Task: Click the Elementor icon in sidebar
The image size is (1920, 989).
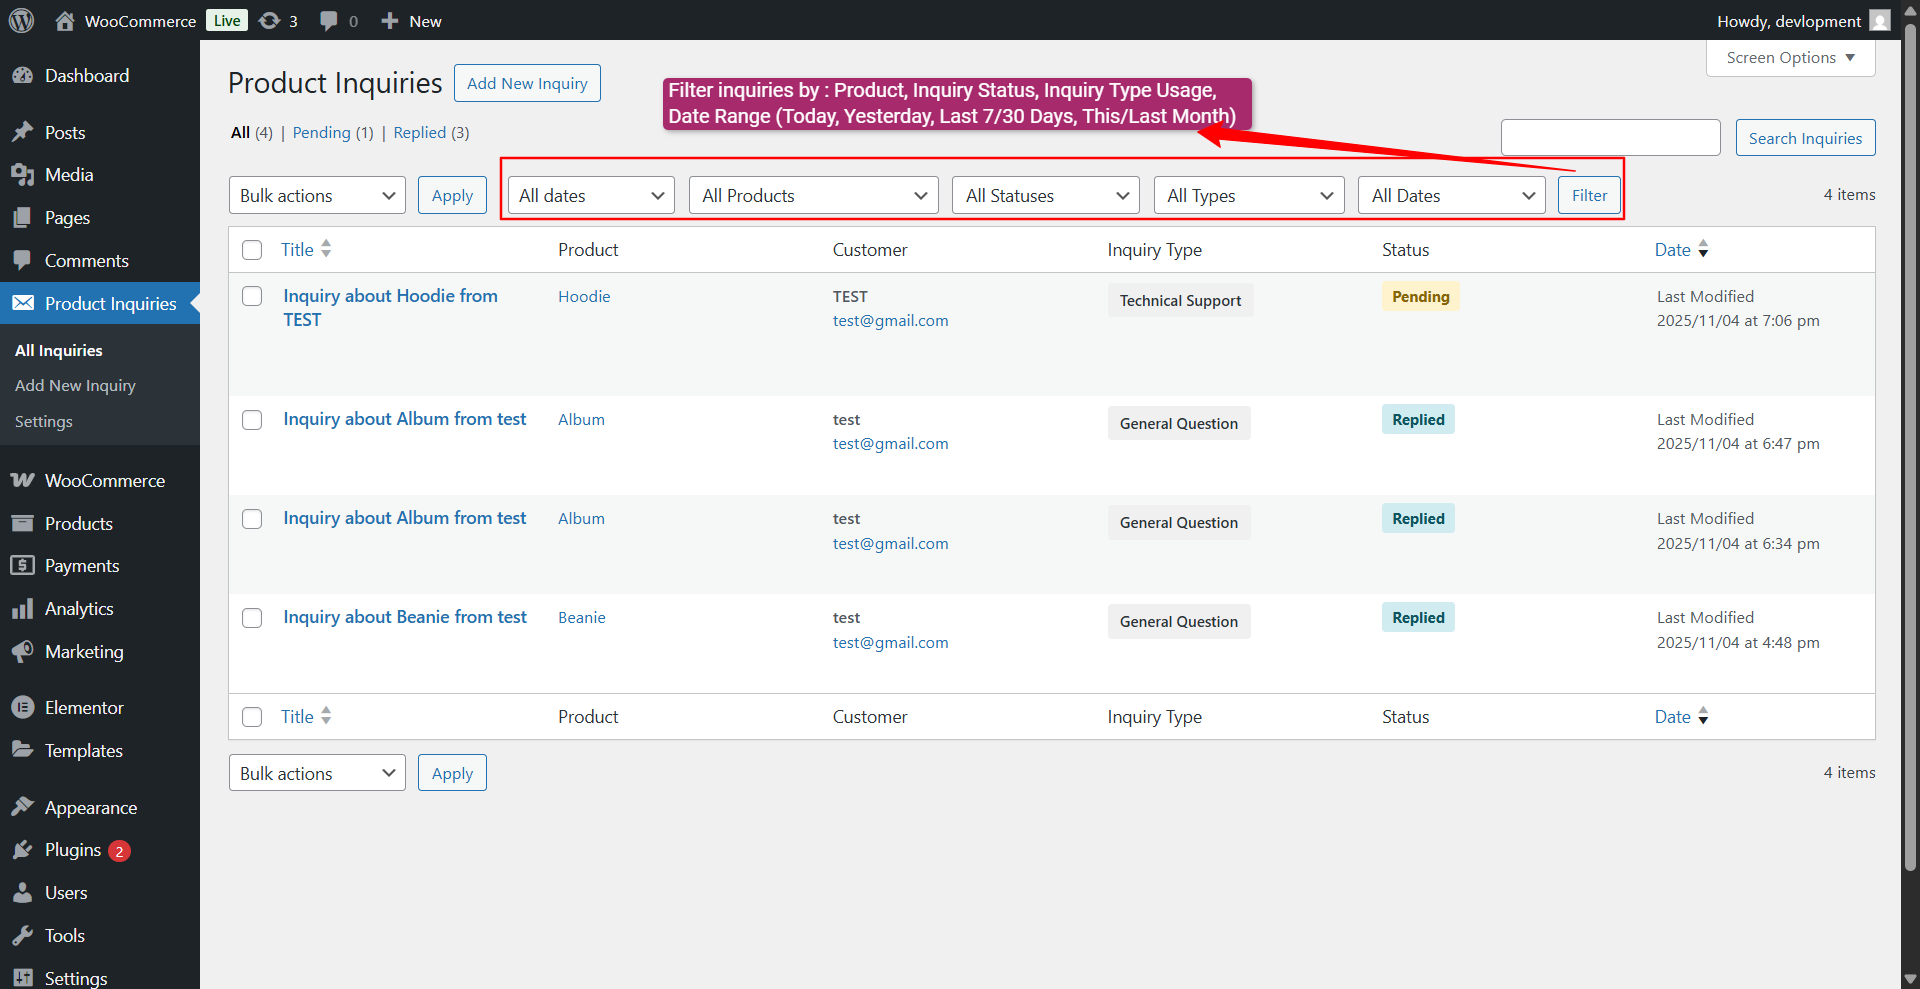Action: pos(23,708)
